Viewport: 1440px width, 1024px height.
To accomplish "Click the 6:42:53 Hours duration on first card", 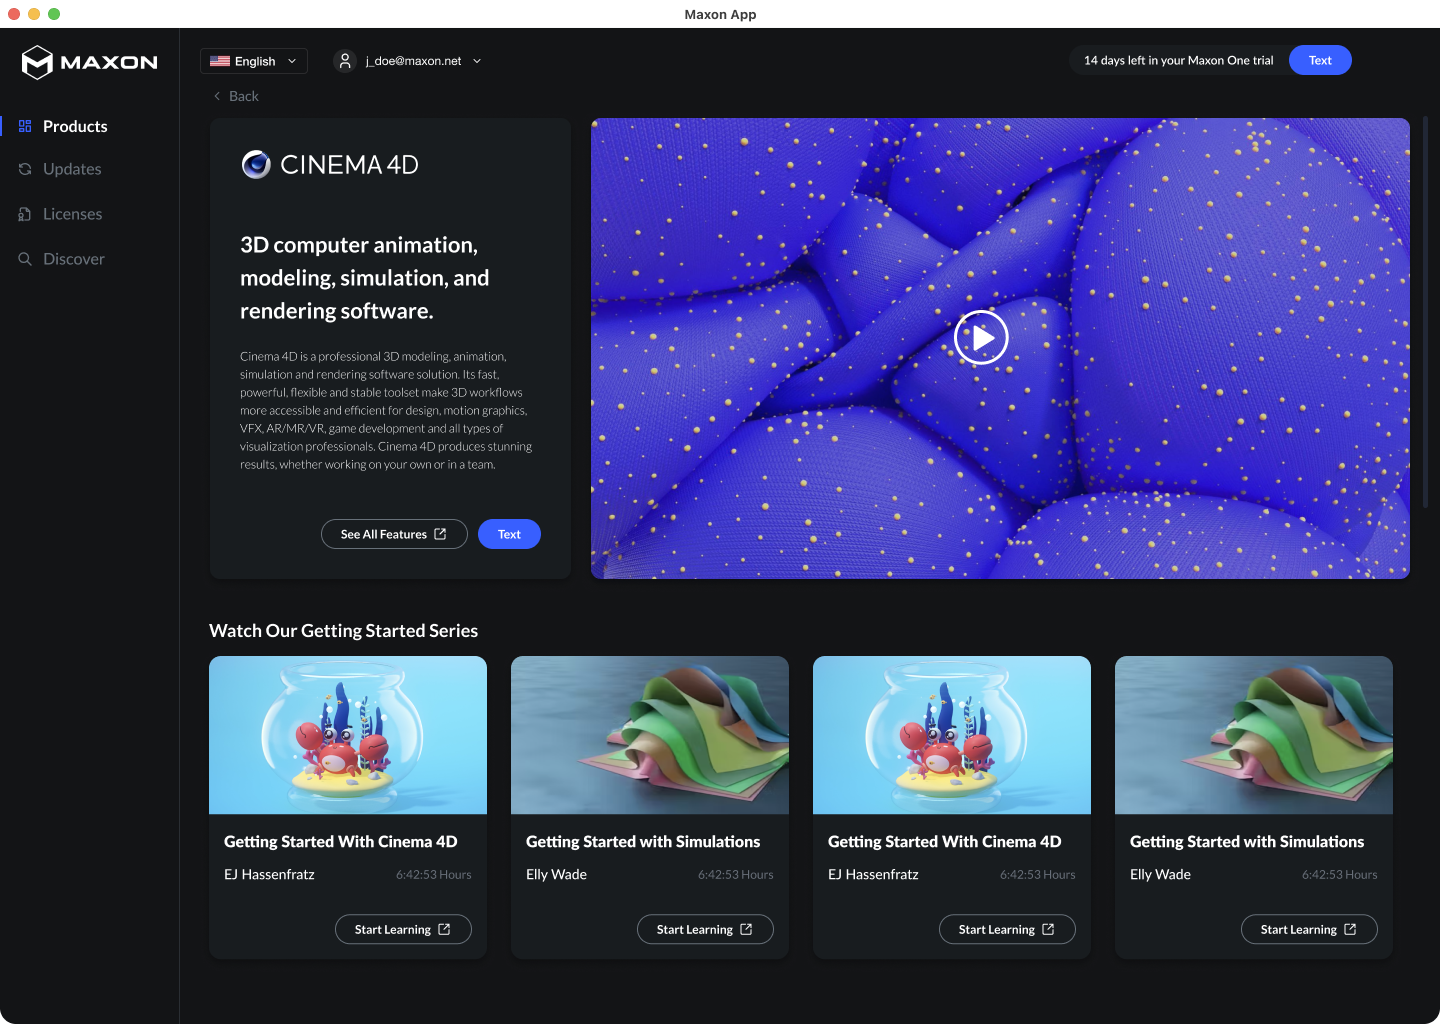I will pos(433,874).
